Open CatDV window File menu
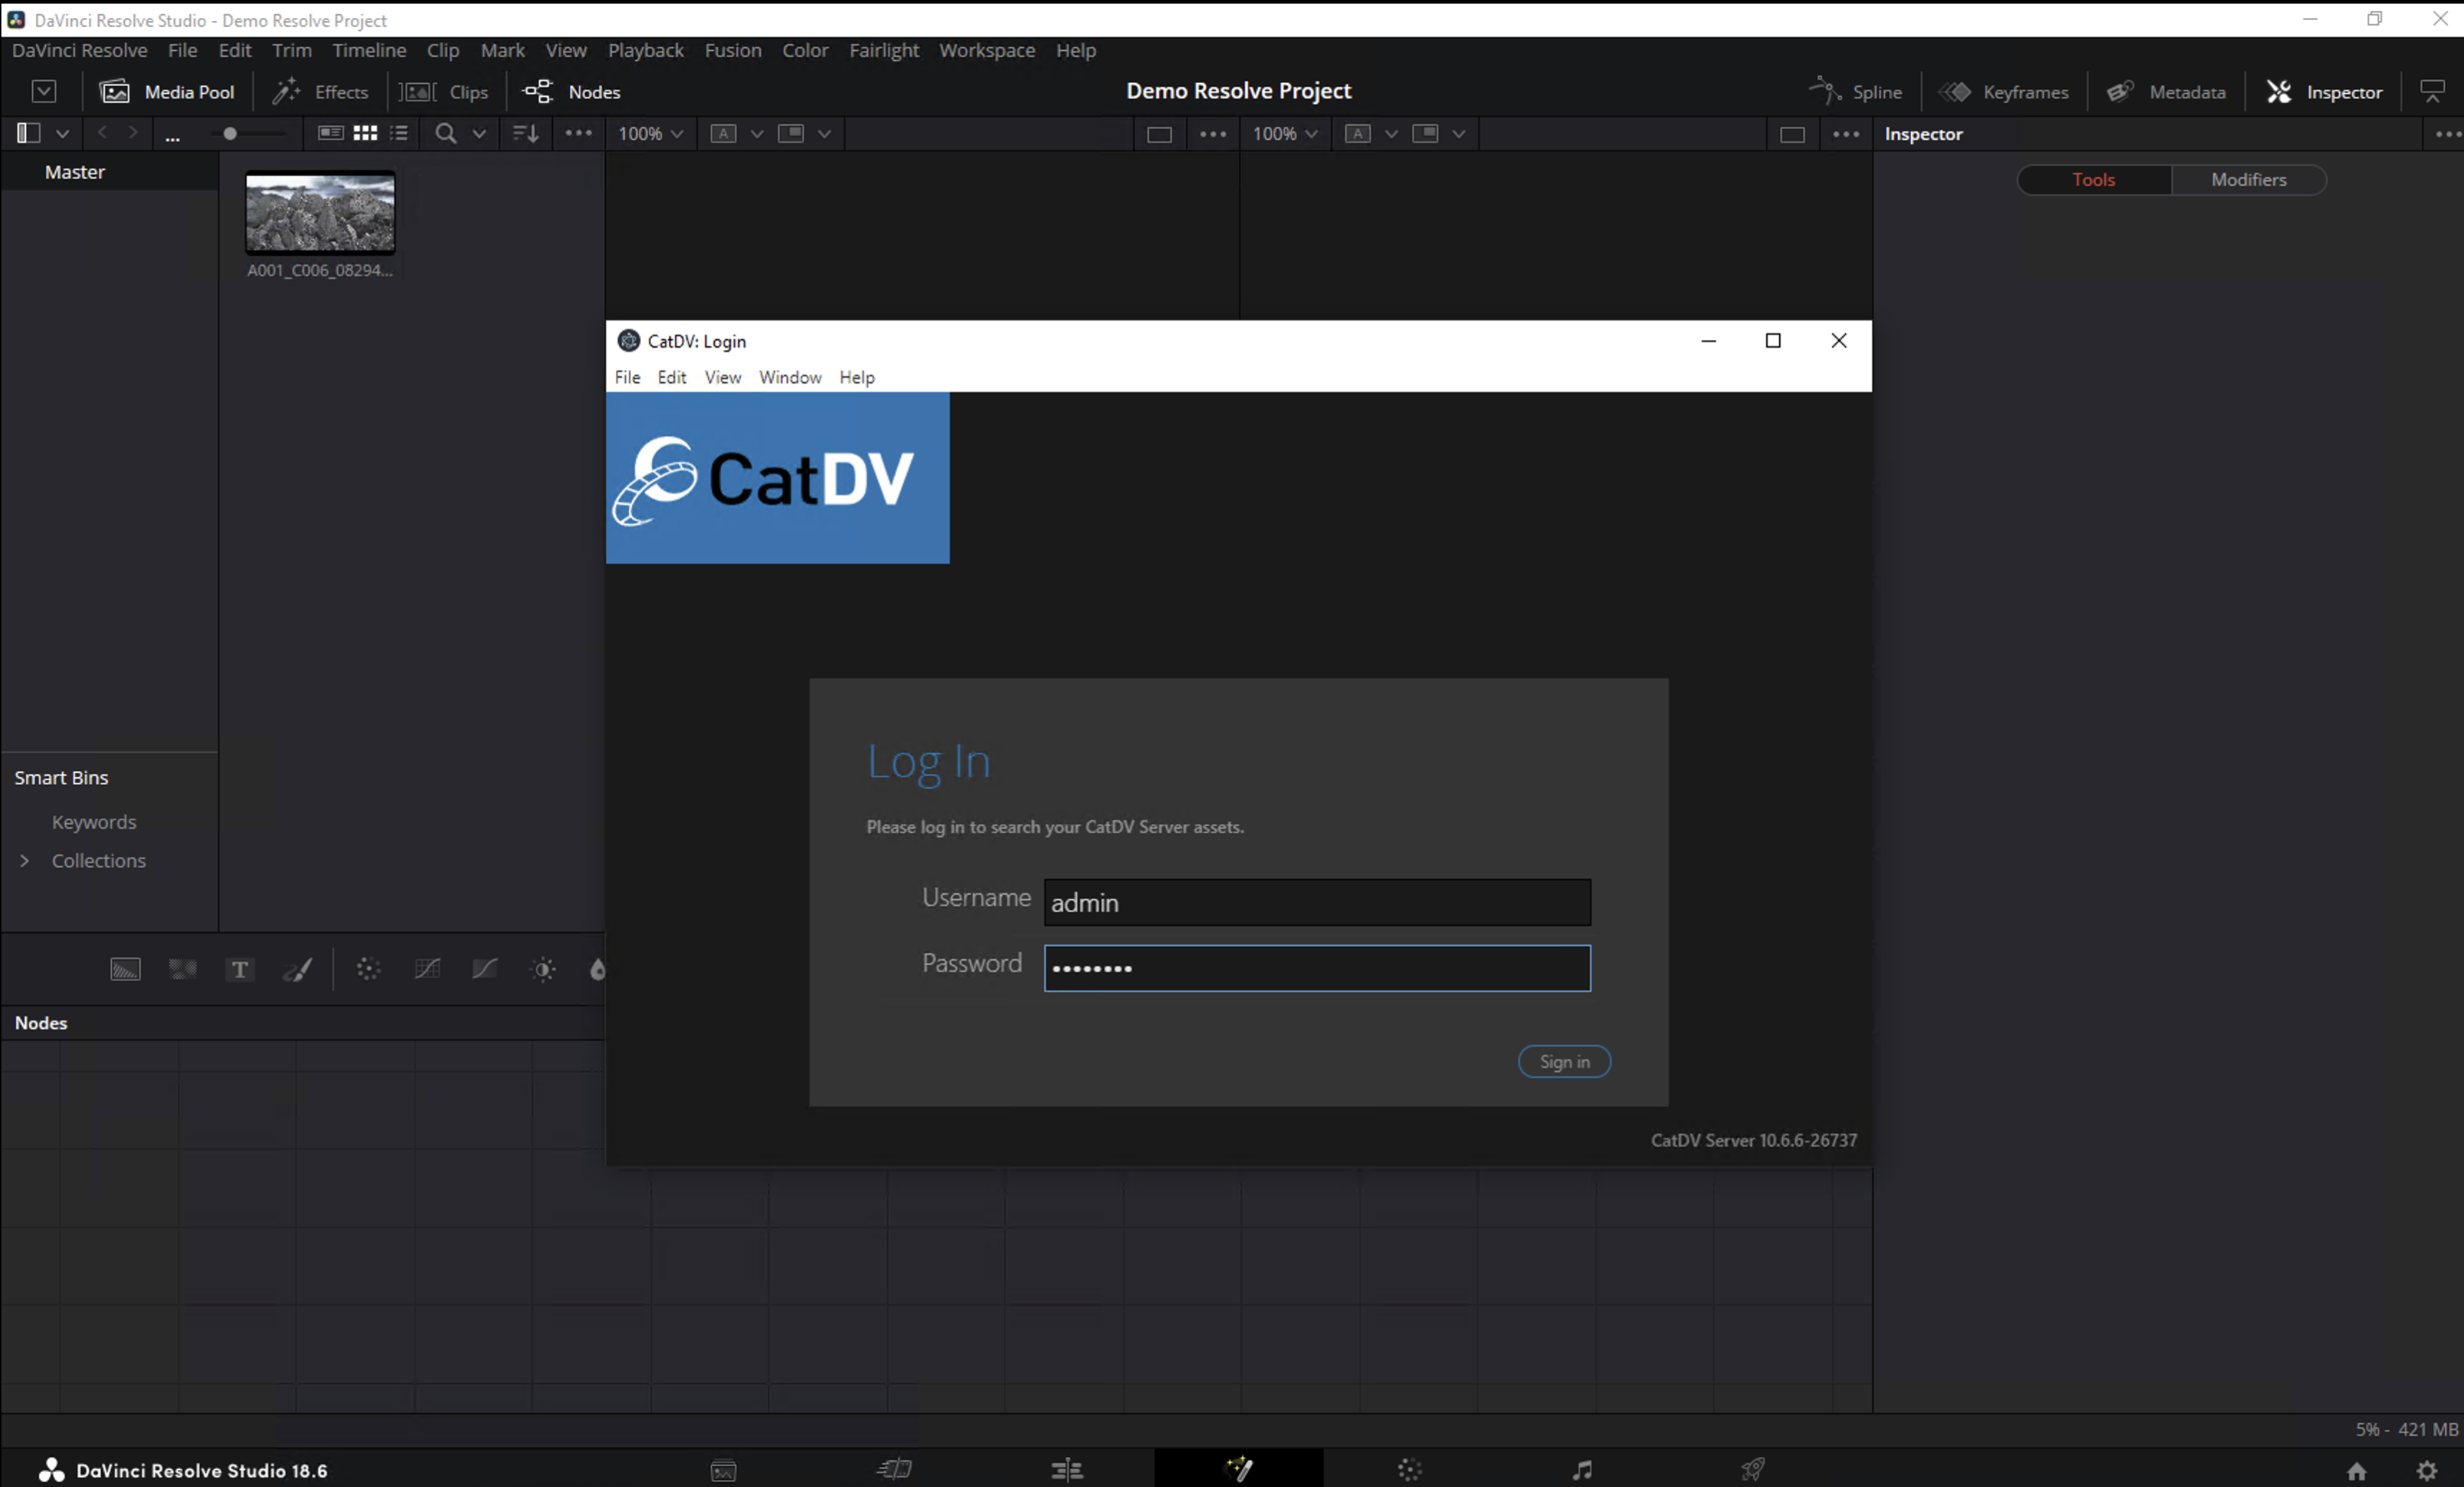The image size is (2464, 1487). click(x=627, y=377)
